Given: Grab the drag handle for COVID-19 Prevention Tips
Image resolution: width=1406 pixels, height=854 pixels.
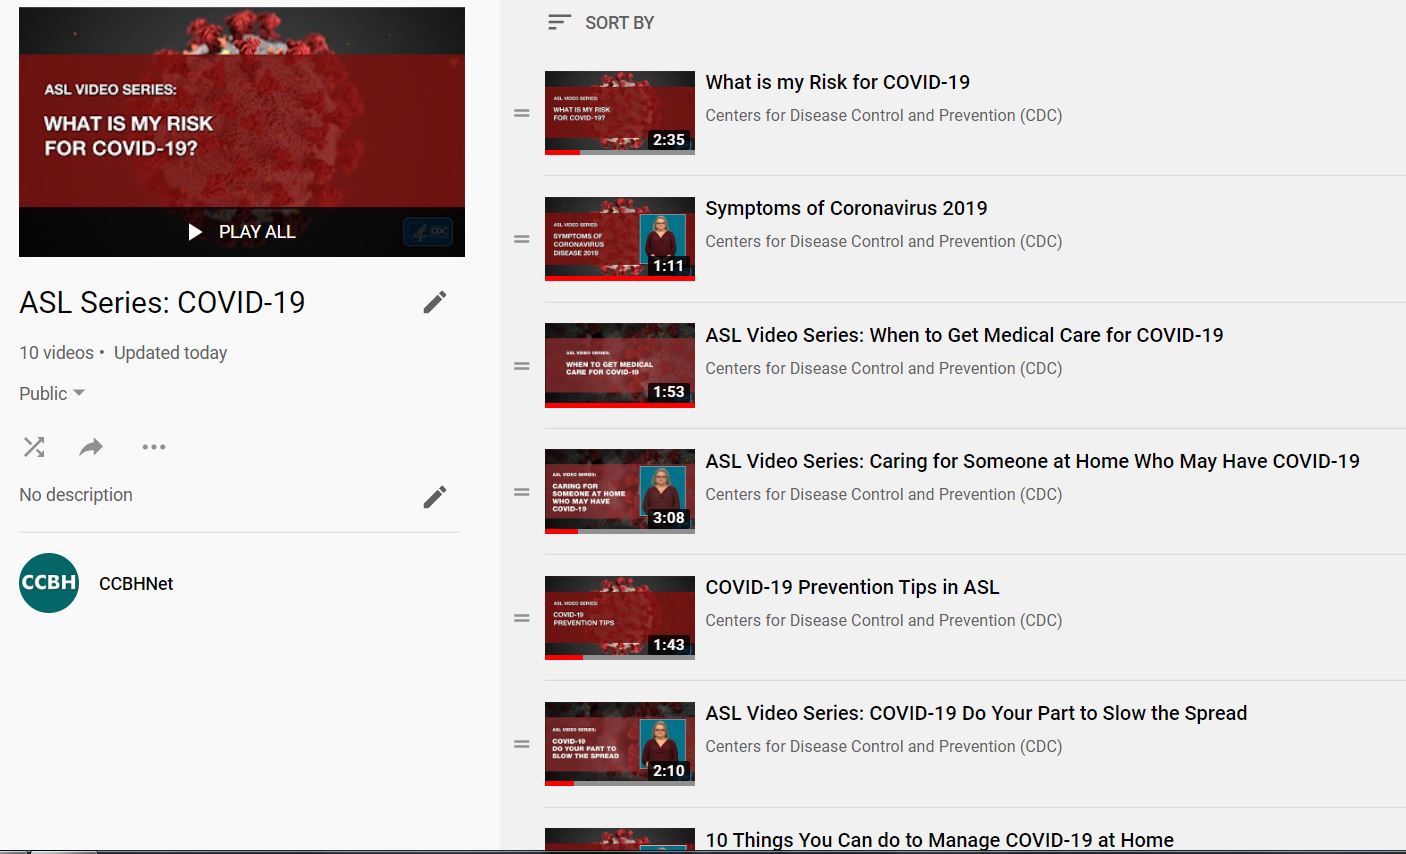Looking at the screenshot, I should [522, 619].
